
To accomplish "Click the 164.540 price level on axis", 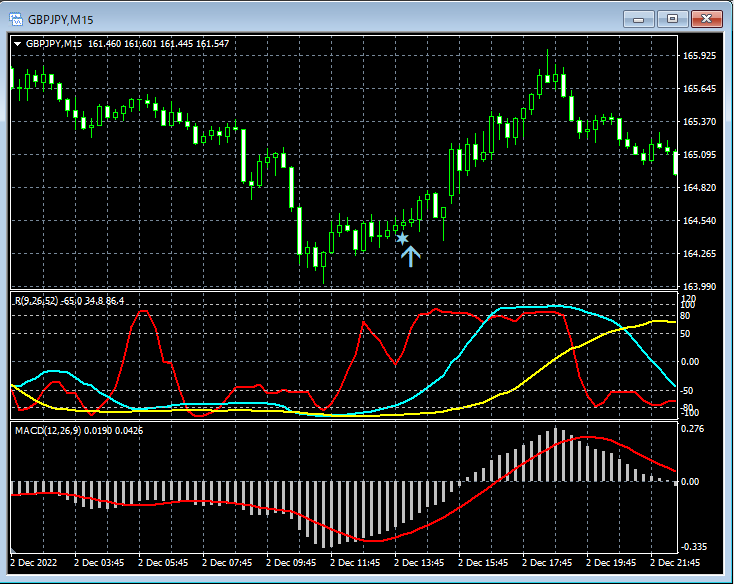I will [x=698, y=221].
